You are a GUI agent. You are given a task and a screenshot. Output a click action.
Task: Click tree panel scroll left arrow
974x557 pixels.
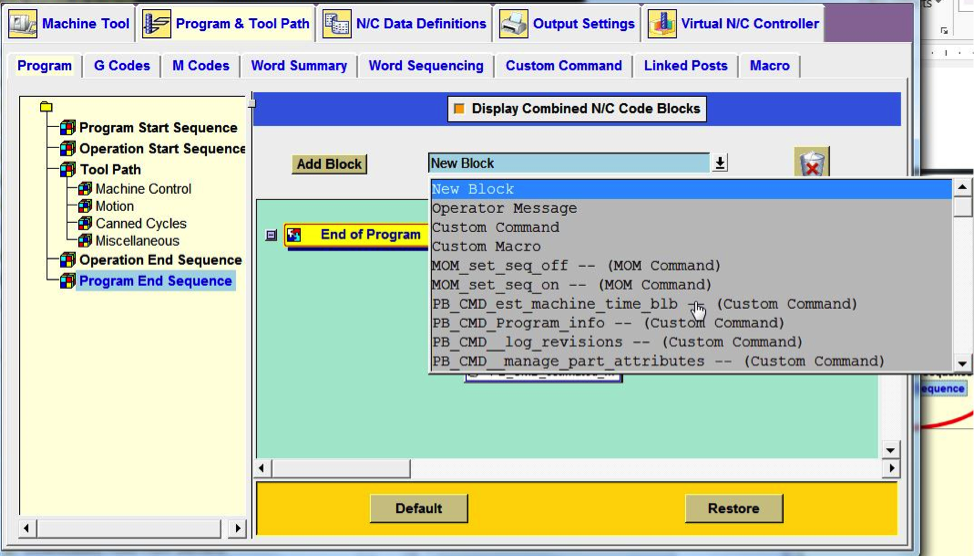point(26,529)
